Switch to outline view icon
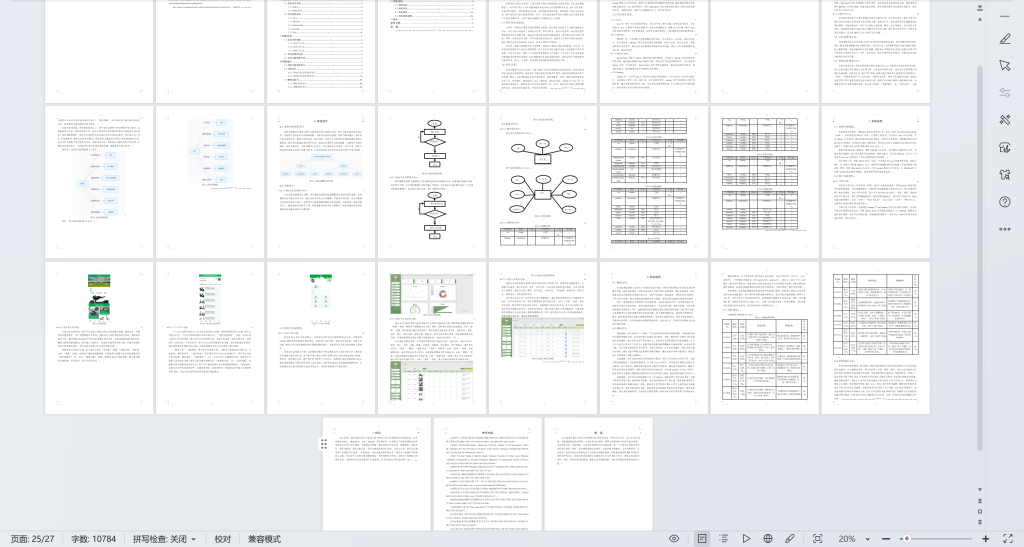Viewport: 1024px width, 547px height. tap(724, 539)
